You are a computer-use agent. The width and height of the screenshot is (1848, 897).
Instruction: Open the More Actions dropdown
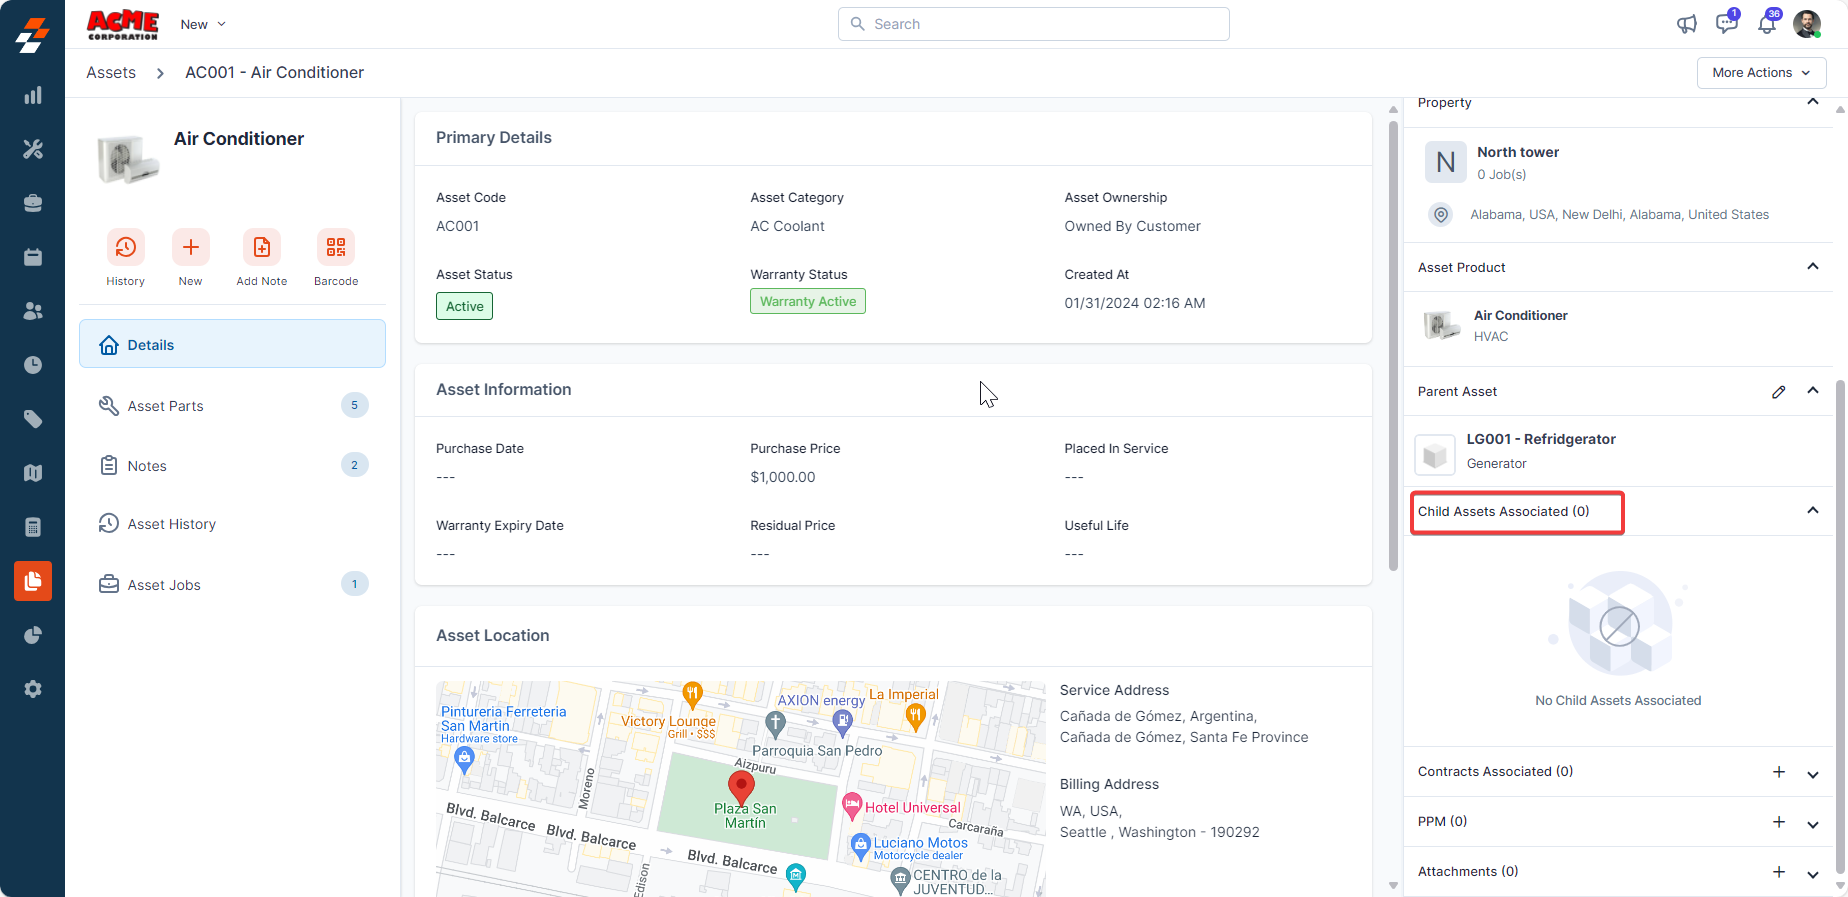[x=1760, y=73]
